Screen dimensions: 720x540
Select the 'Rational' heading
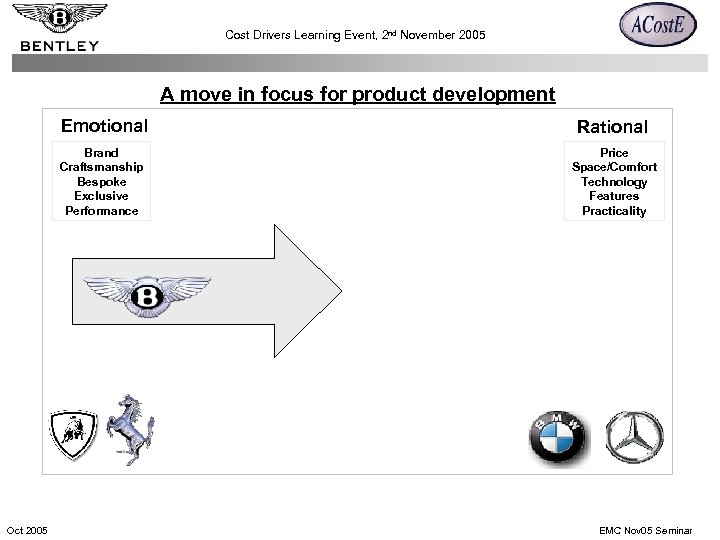612,127
